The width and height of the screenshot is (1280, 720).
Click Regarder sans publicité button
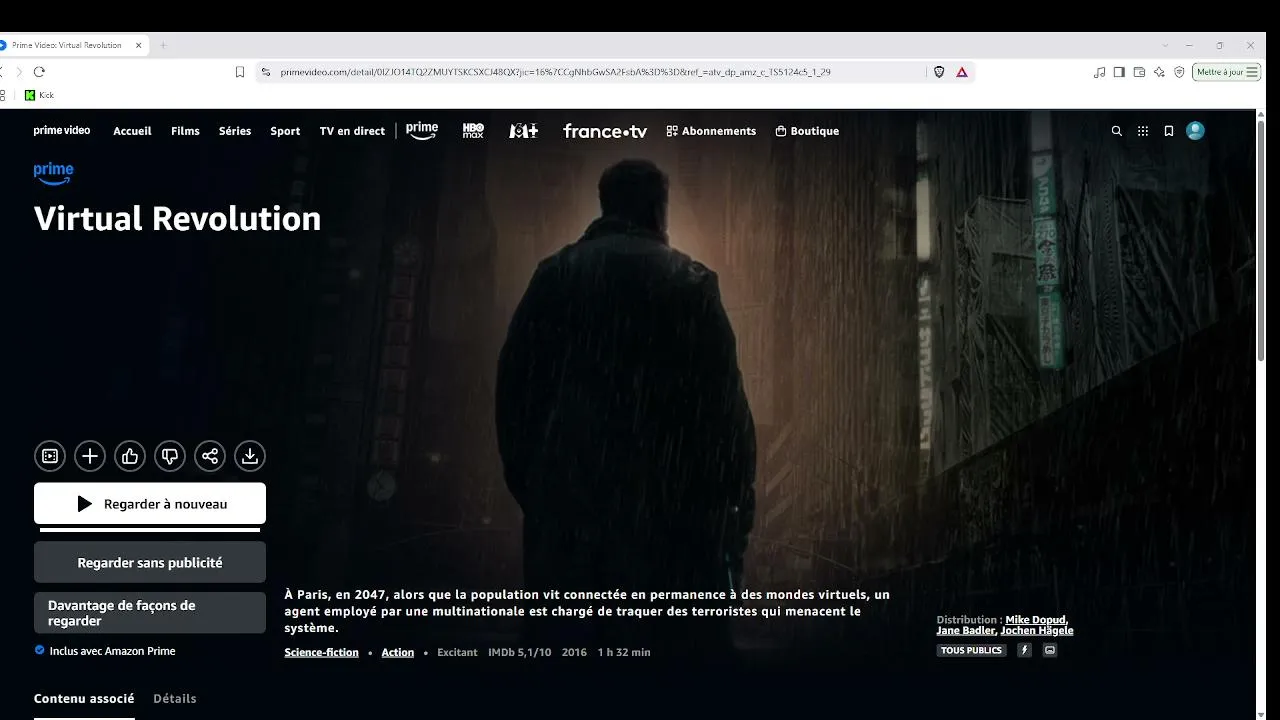(x=150, y=563)
